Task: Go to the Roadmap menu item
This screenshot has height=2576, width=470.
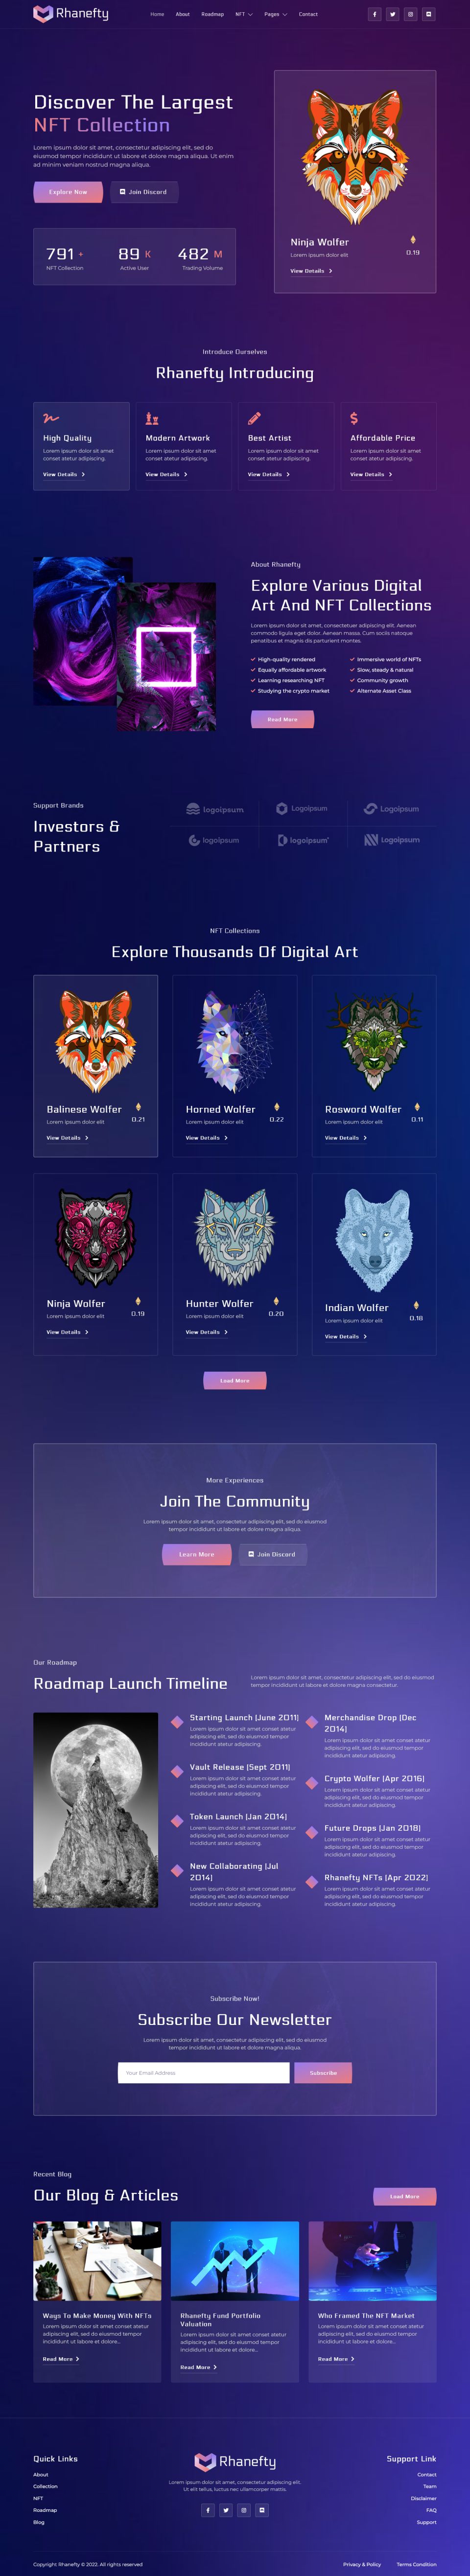Action: coord(212,14)
